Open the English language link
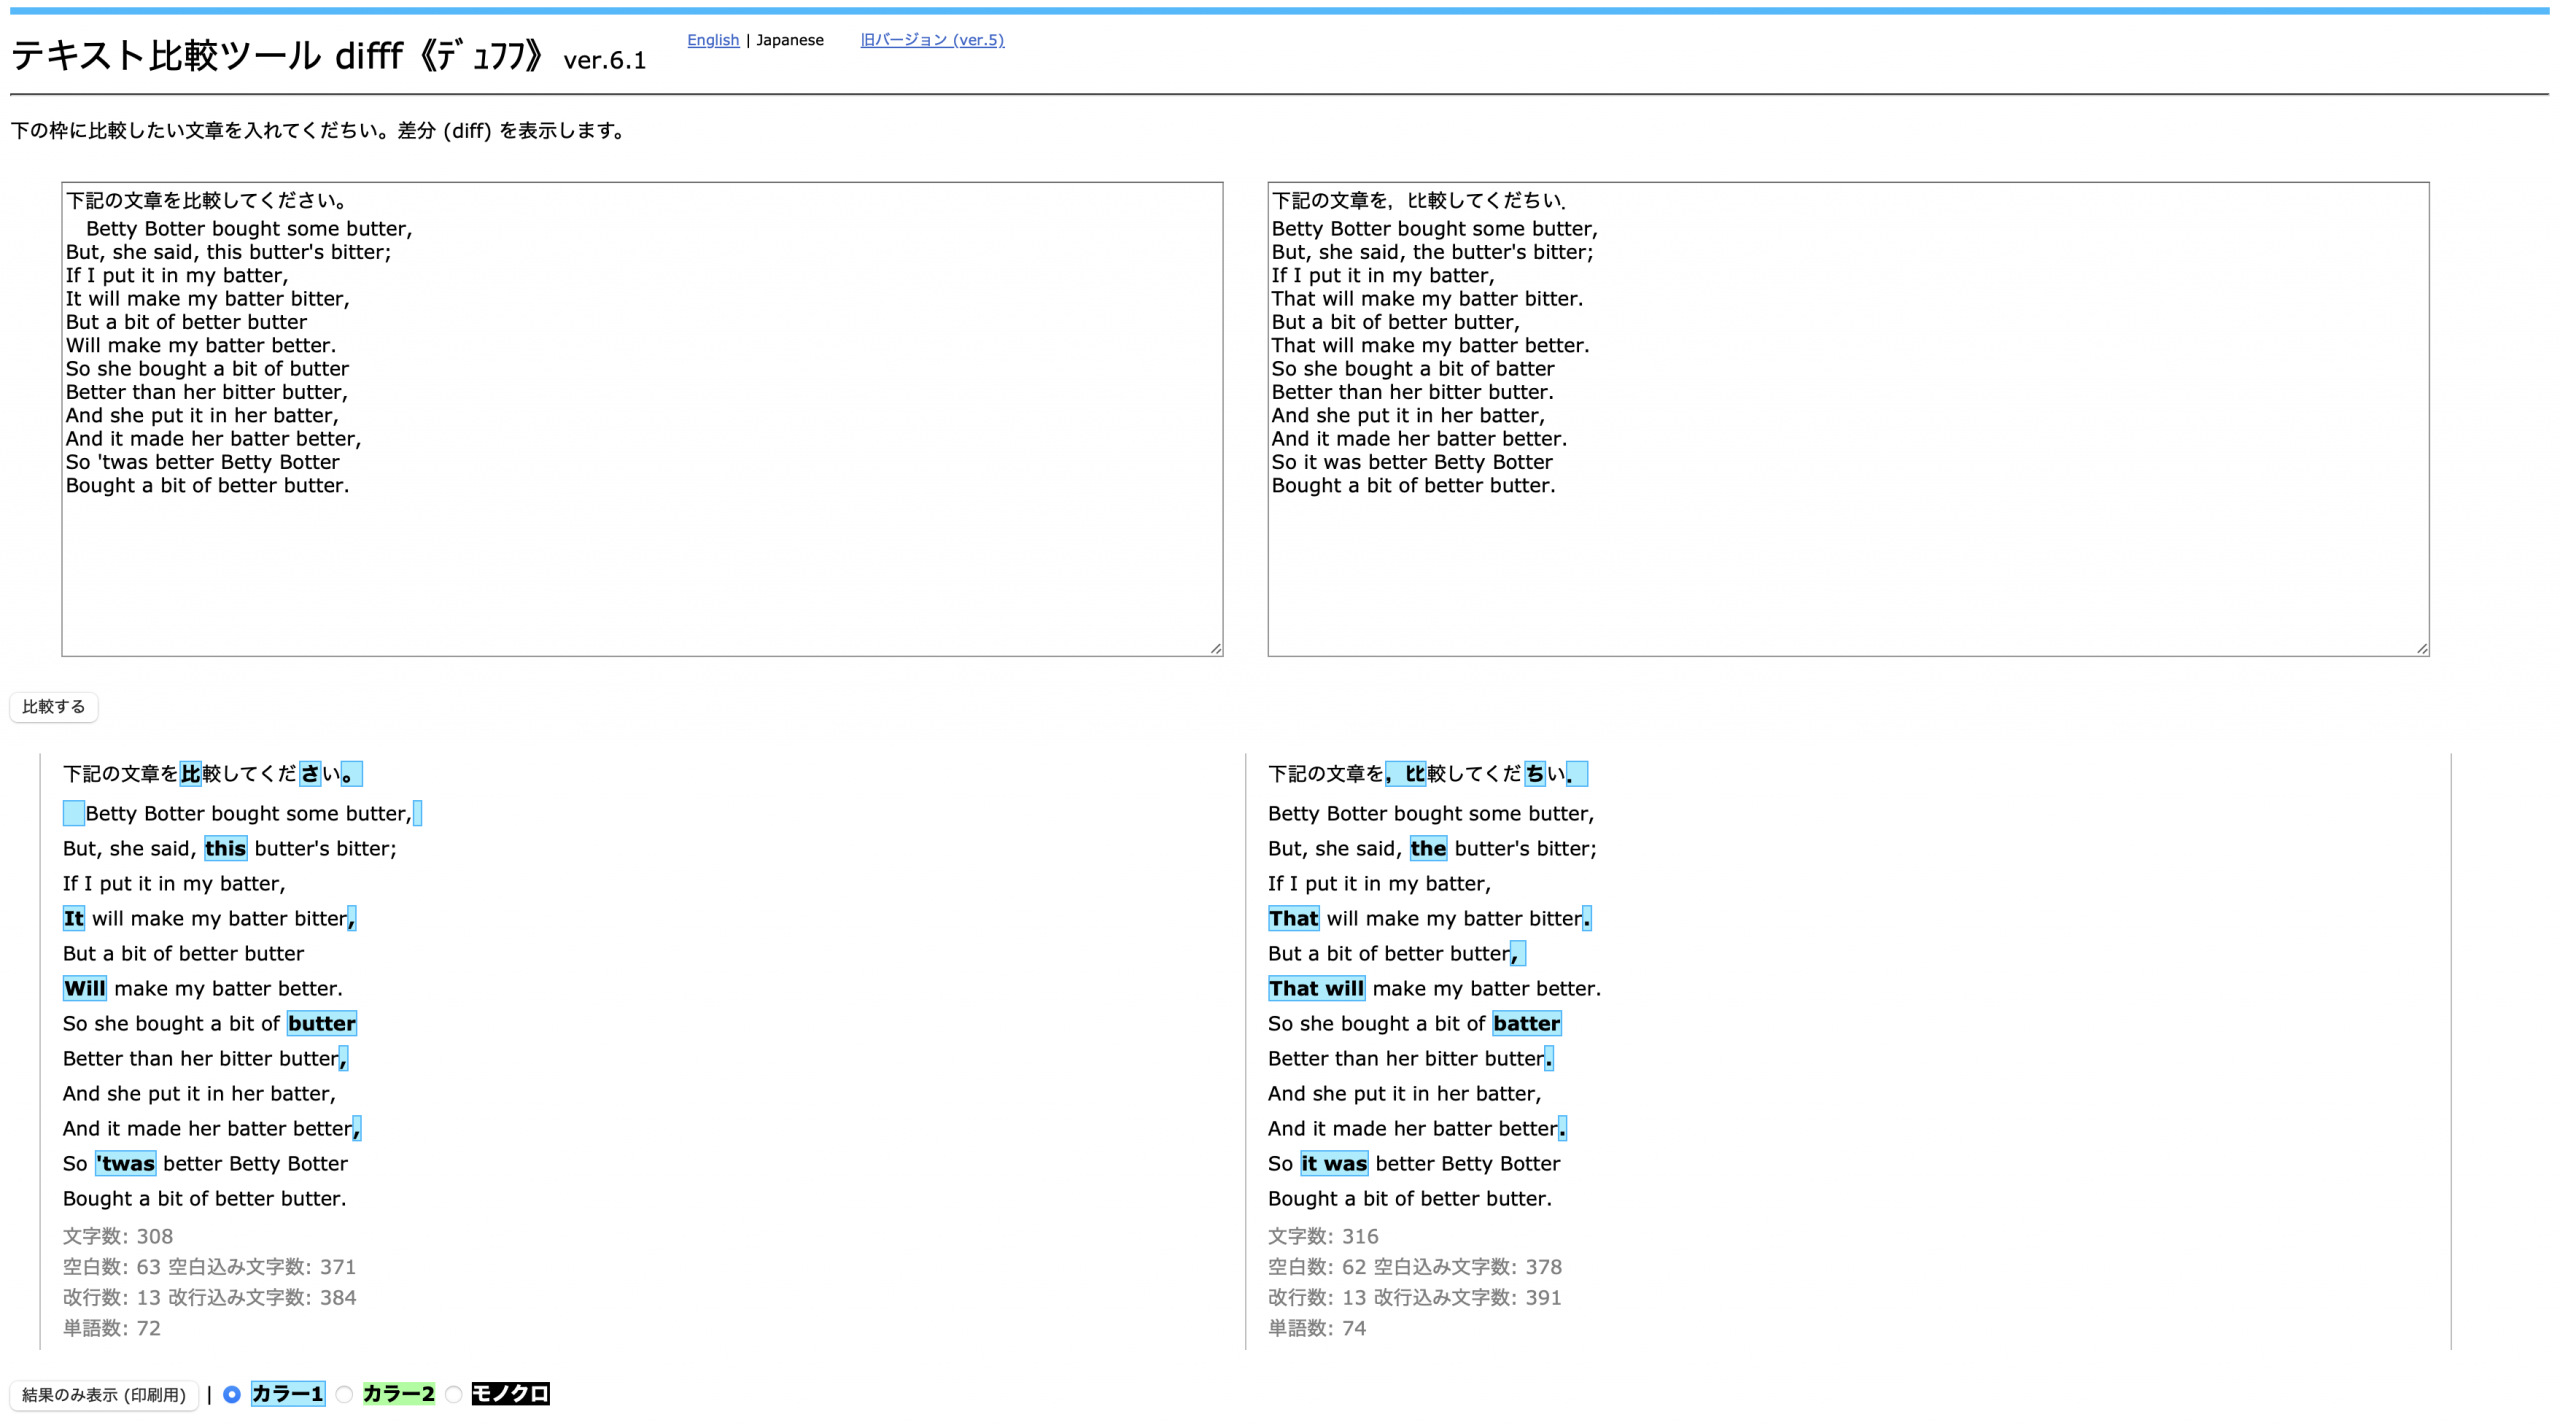Screen dimensions: 2560x1428 713,40
